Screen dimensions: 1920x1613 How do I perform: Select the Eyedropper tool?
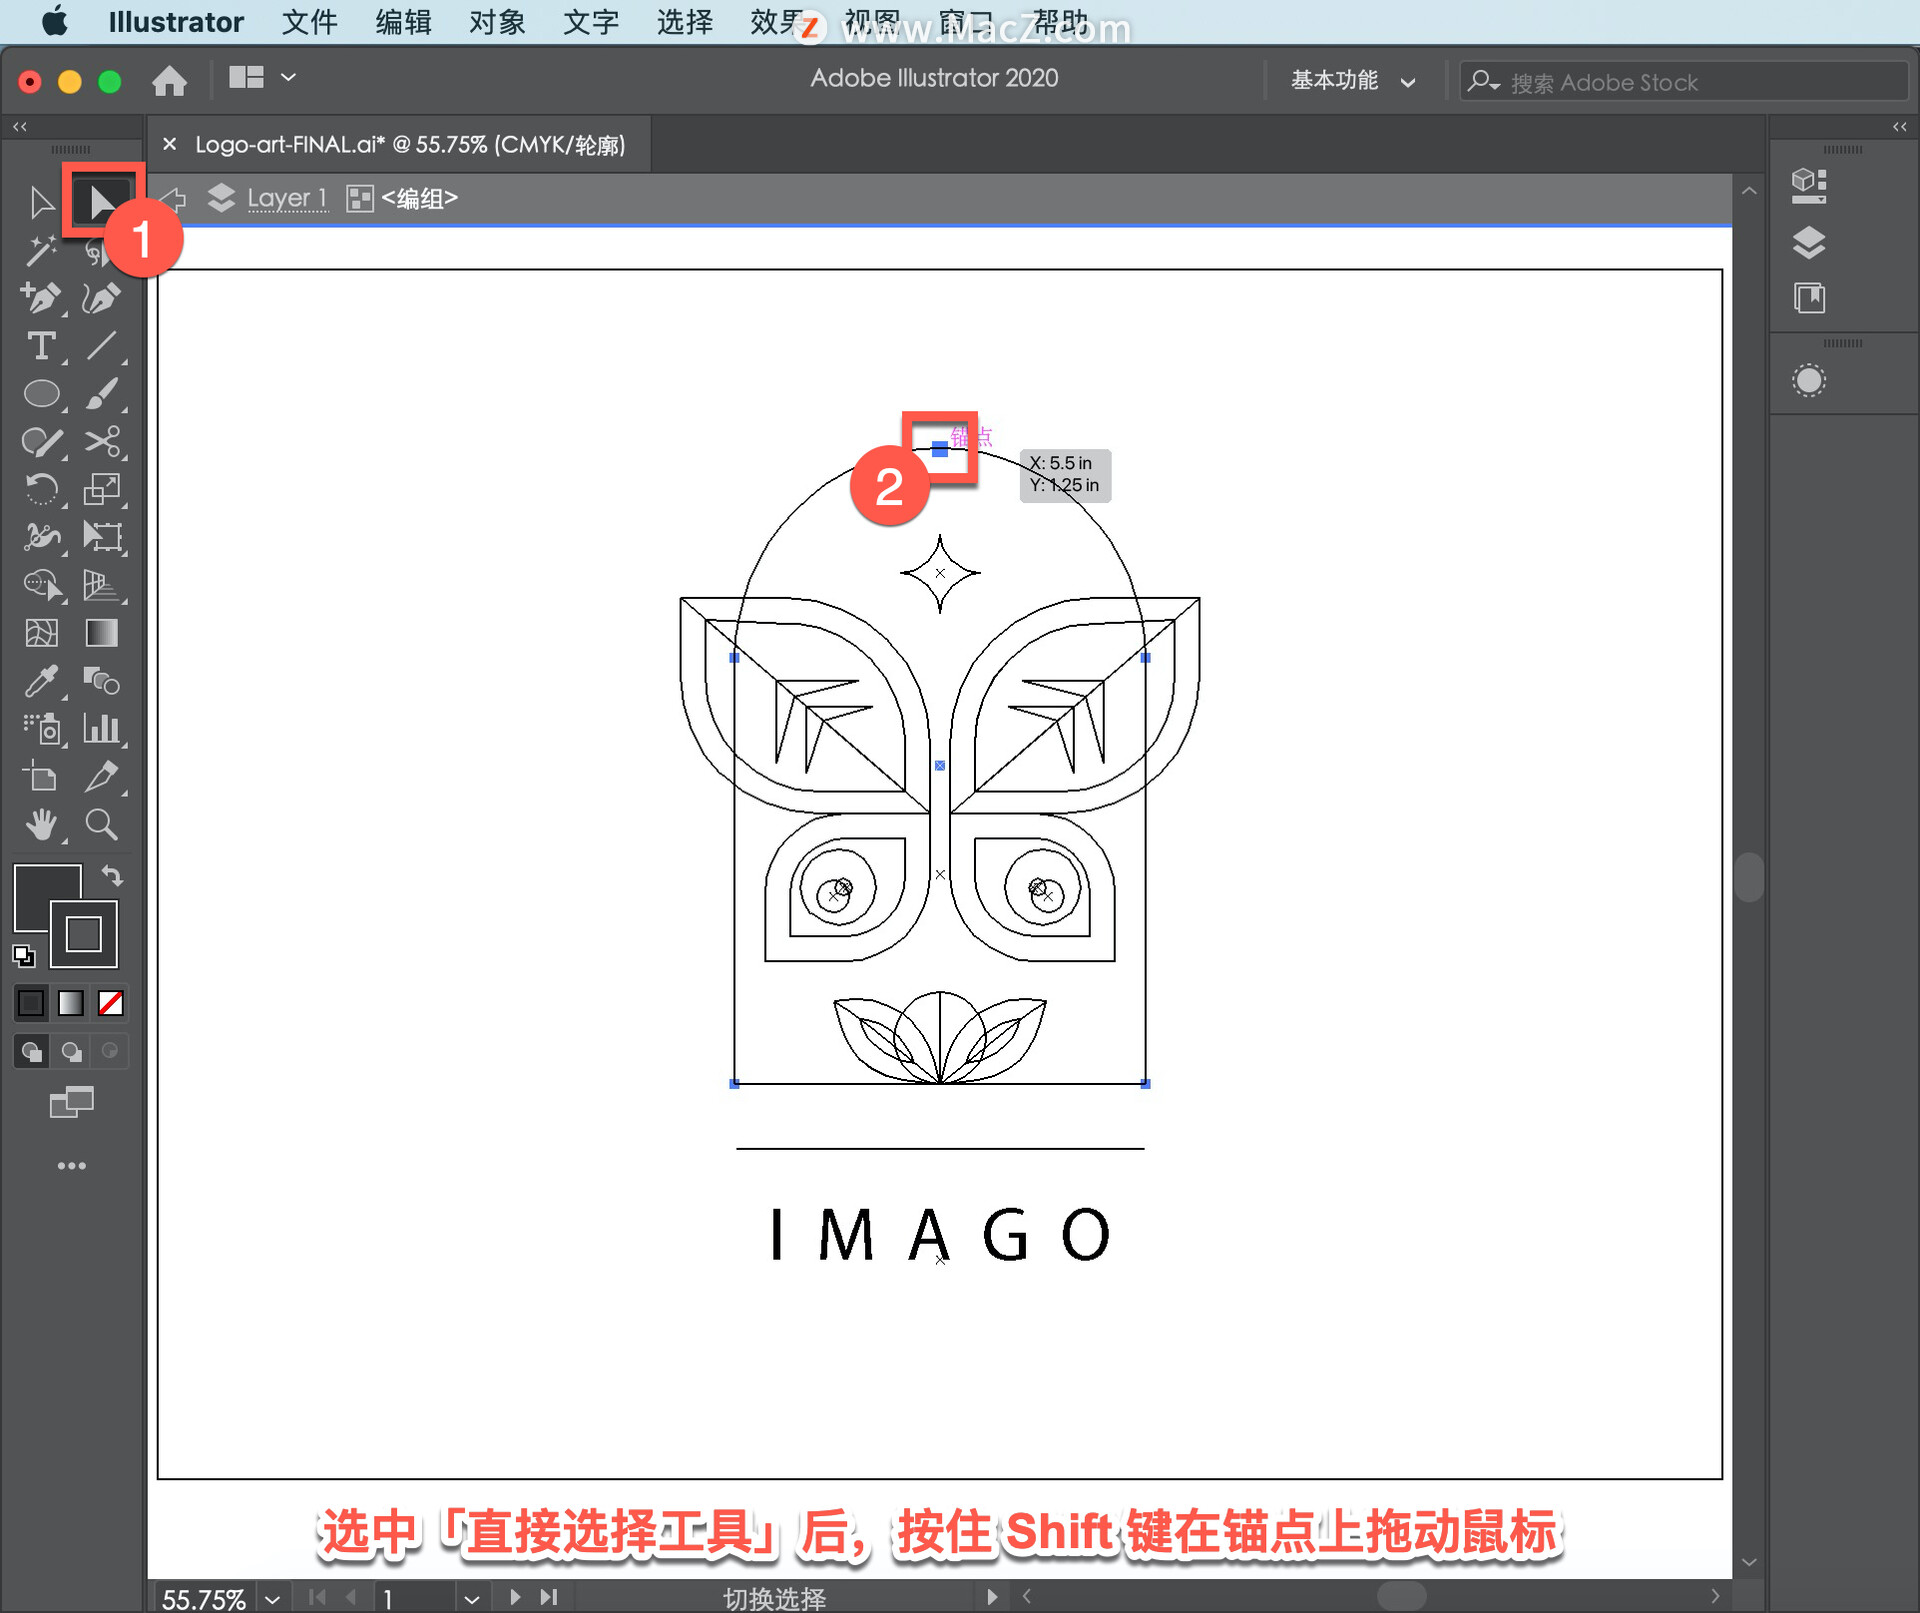(41, 681)
